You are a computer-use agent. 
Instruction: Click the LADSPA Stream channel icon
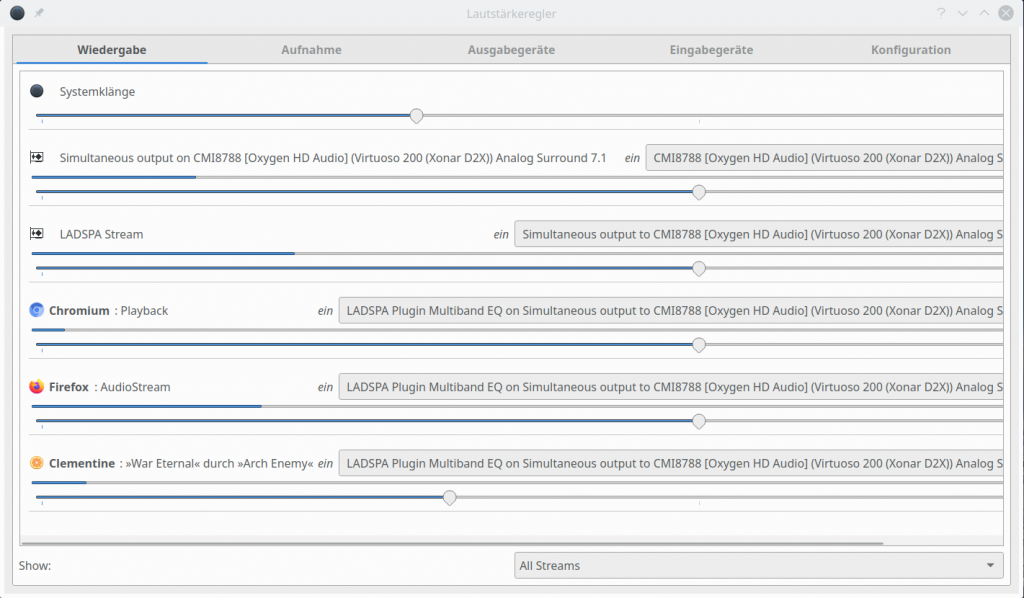tap(37, 234)
